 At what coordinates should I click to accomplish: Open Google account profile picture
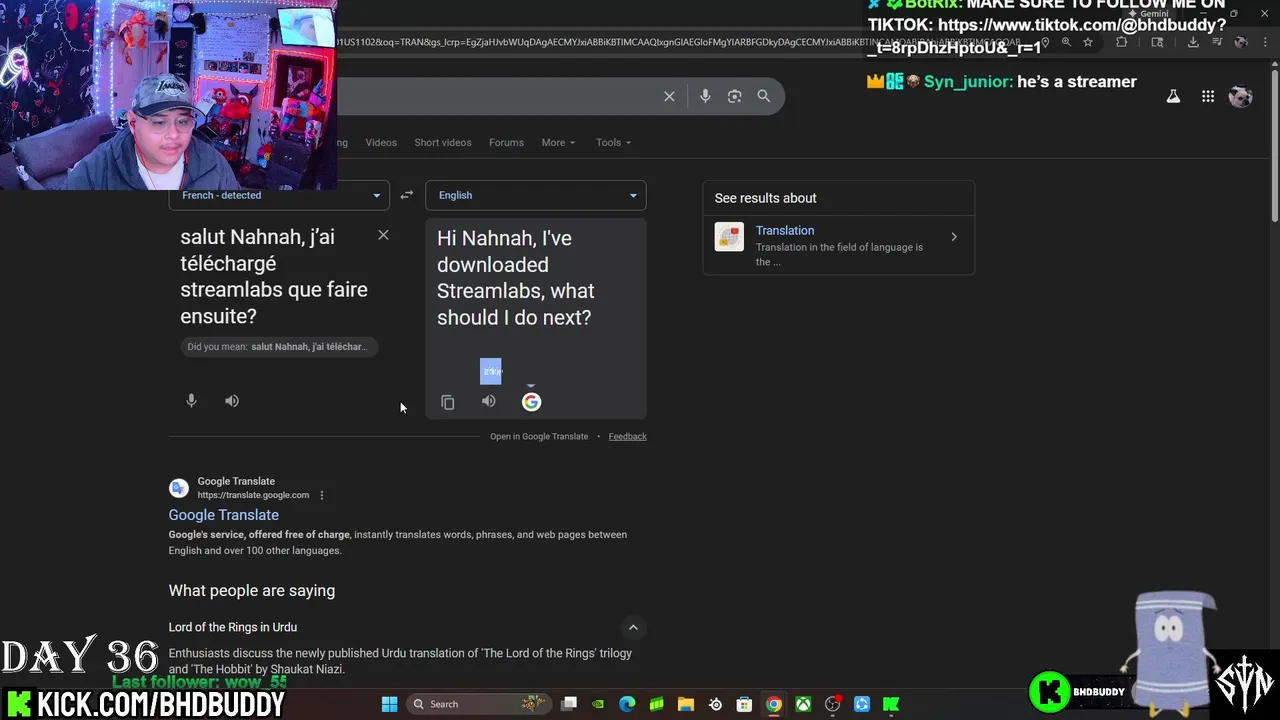pyautogui.click(x=1241, y=96)
